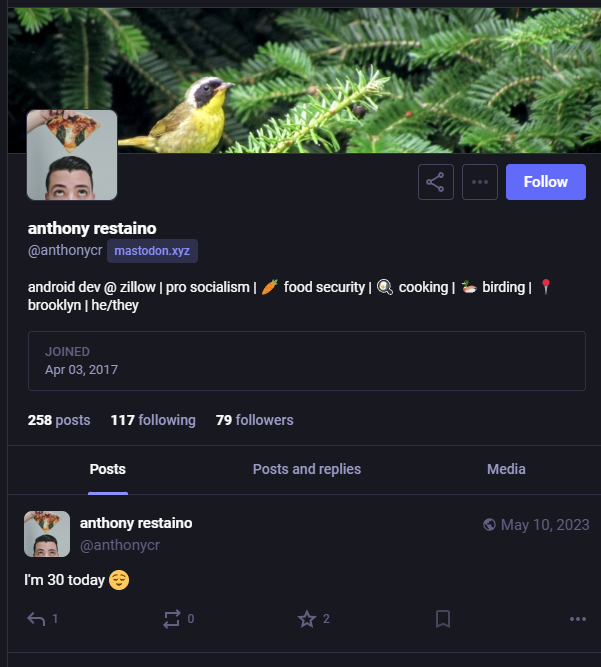Screen dimensions: 601x667
Task: Click the globe visibility icon on the post
Action: [490, 524]
